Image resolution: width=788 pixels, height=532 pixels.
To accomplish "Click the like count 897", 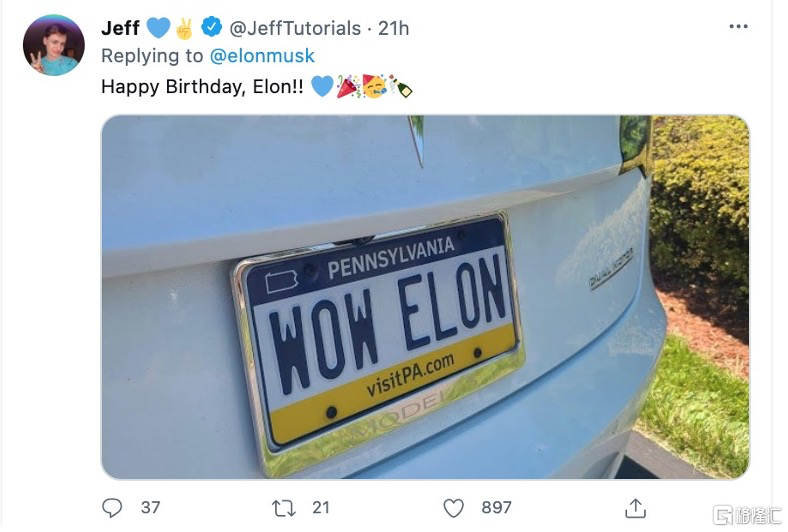I will click(x=496, y=507).
